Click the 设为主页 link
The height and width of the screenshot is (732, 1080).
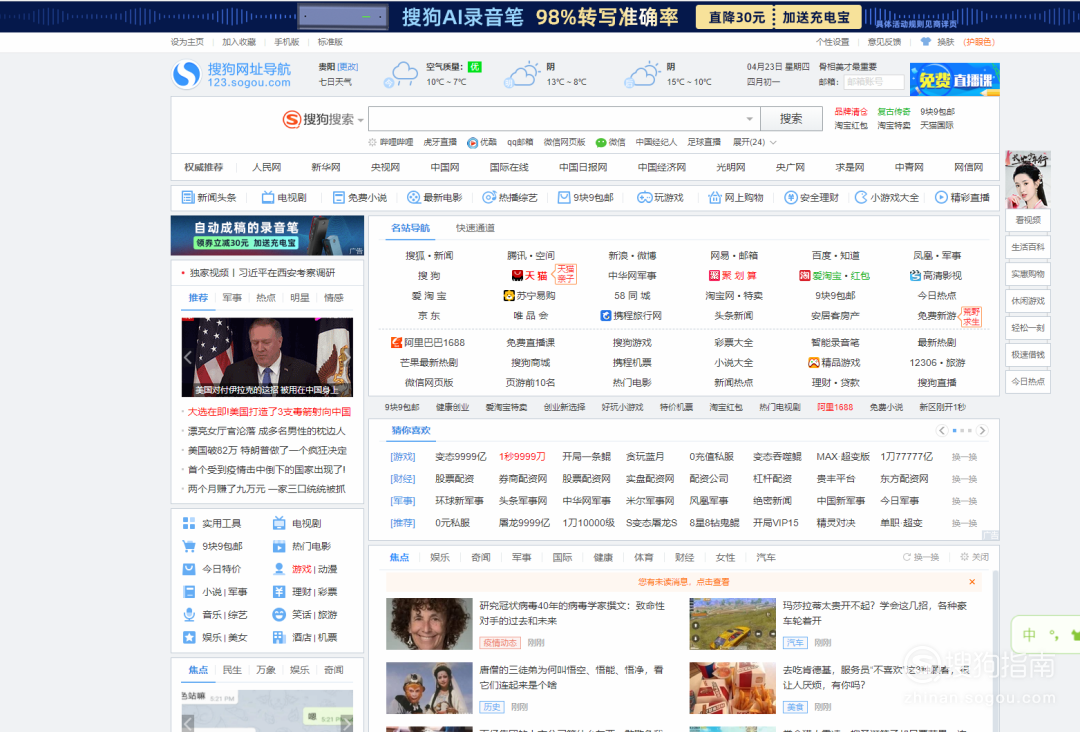(187, 42)
